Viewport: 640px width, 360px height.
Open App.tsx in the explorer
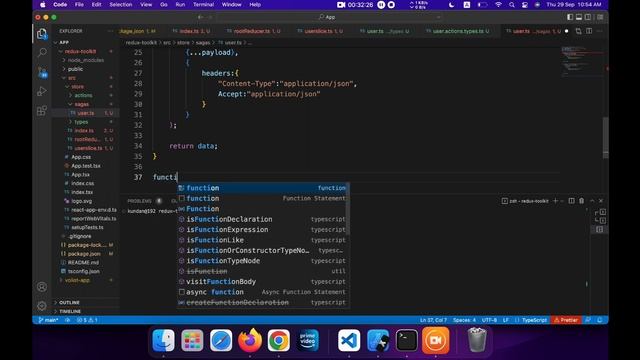[80, 175]
